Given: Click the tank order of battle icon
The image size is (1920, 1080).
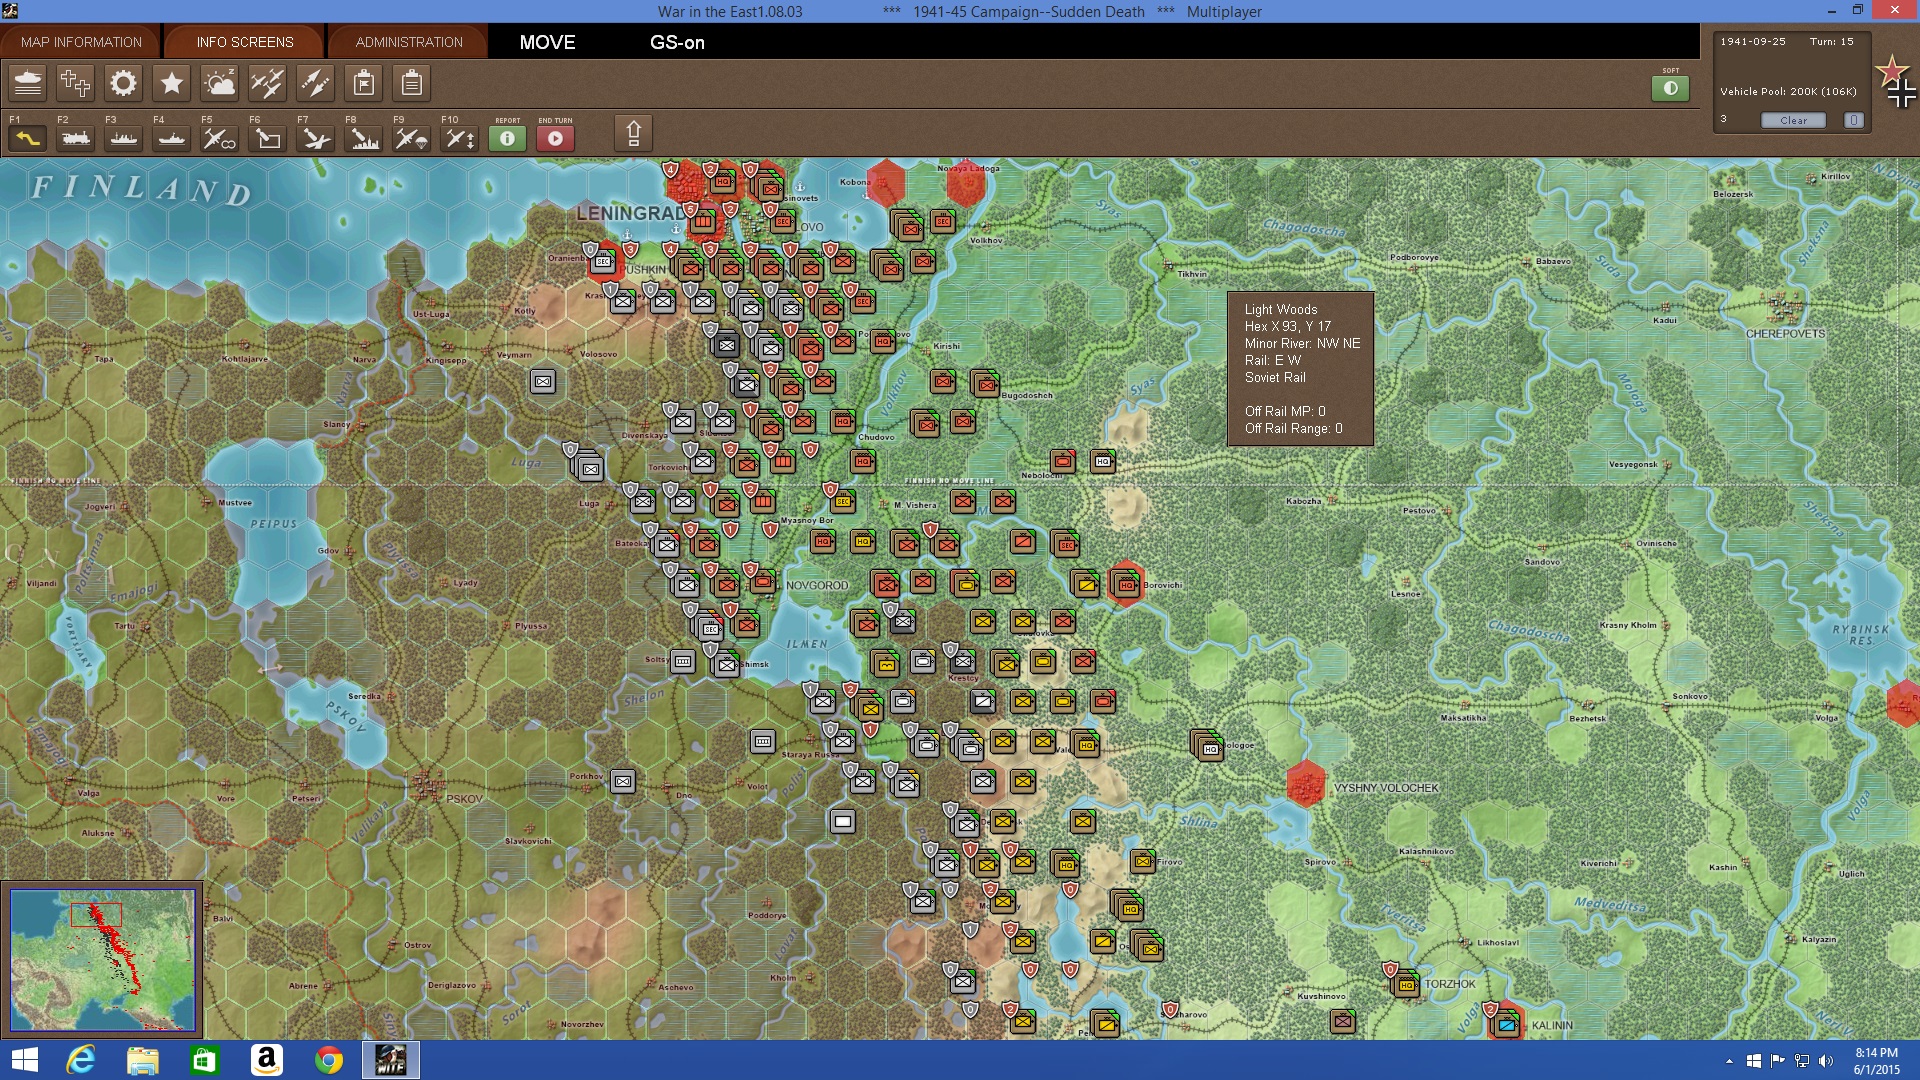Looking at the screenshot, I should click(x=28, y=83).
